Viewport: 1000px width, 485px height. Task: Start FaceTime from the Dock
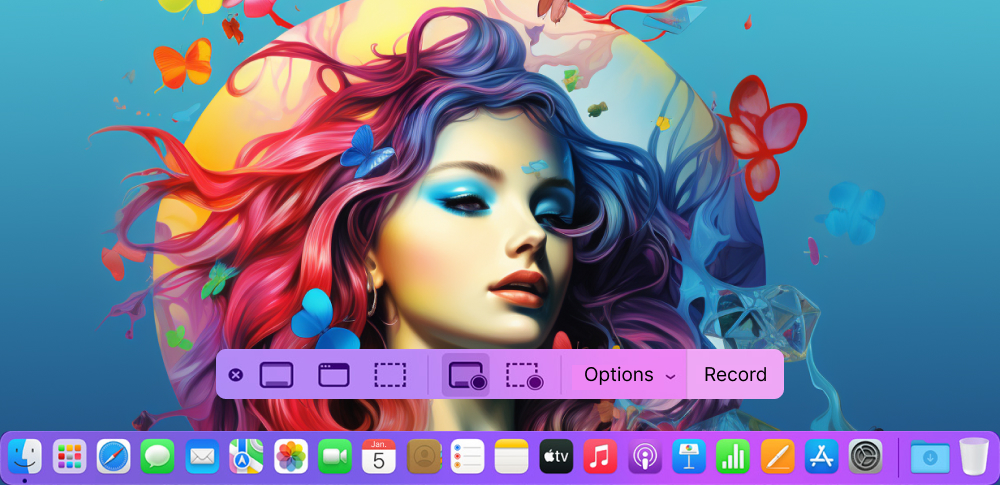335,456
